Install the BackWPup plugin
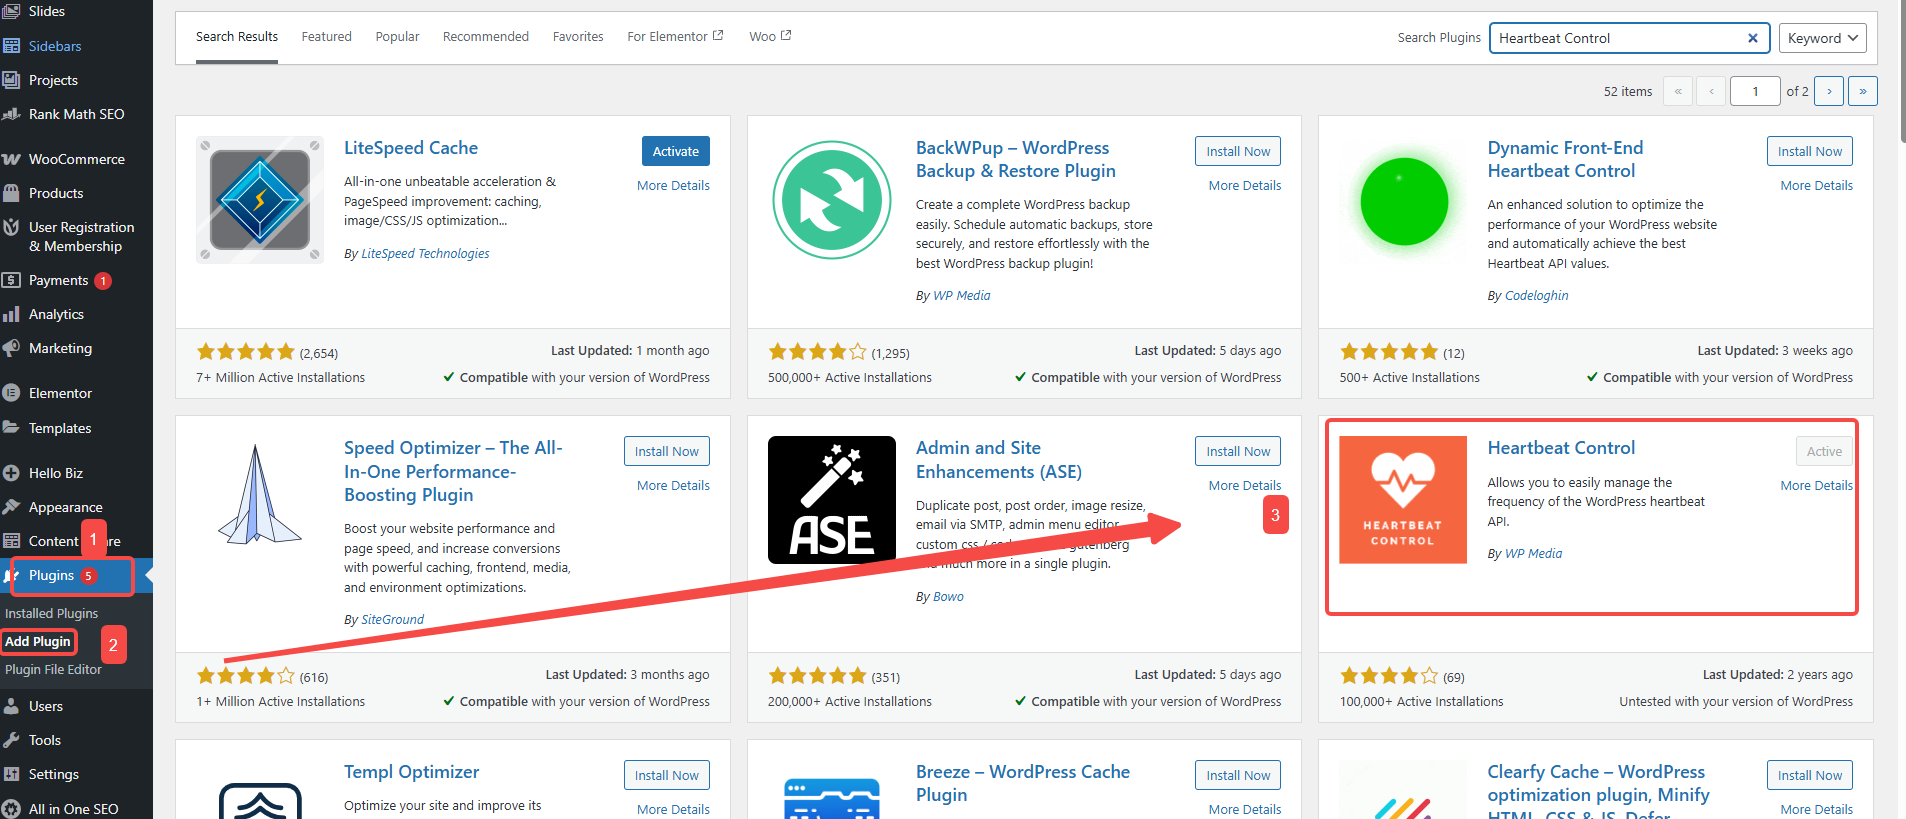This screenshot has width=1906, height=819. coord(1237,151)
